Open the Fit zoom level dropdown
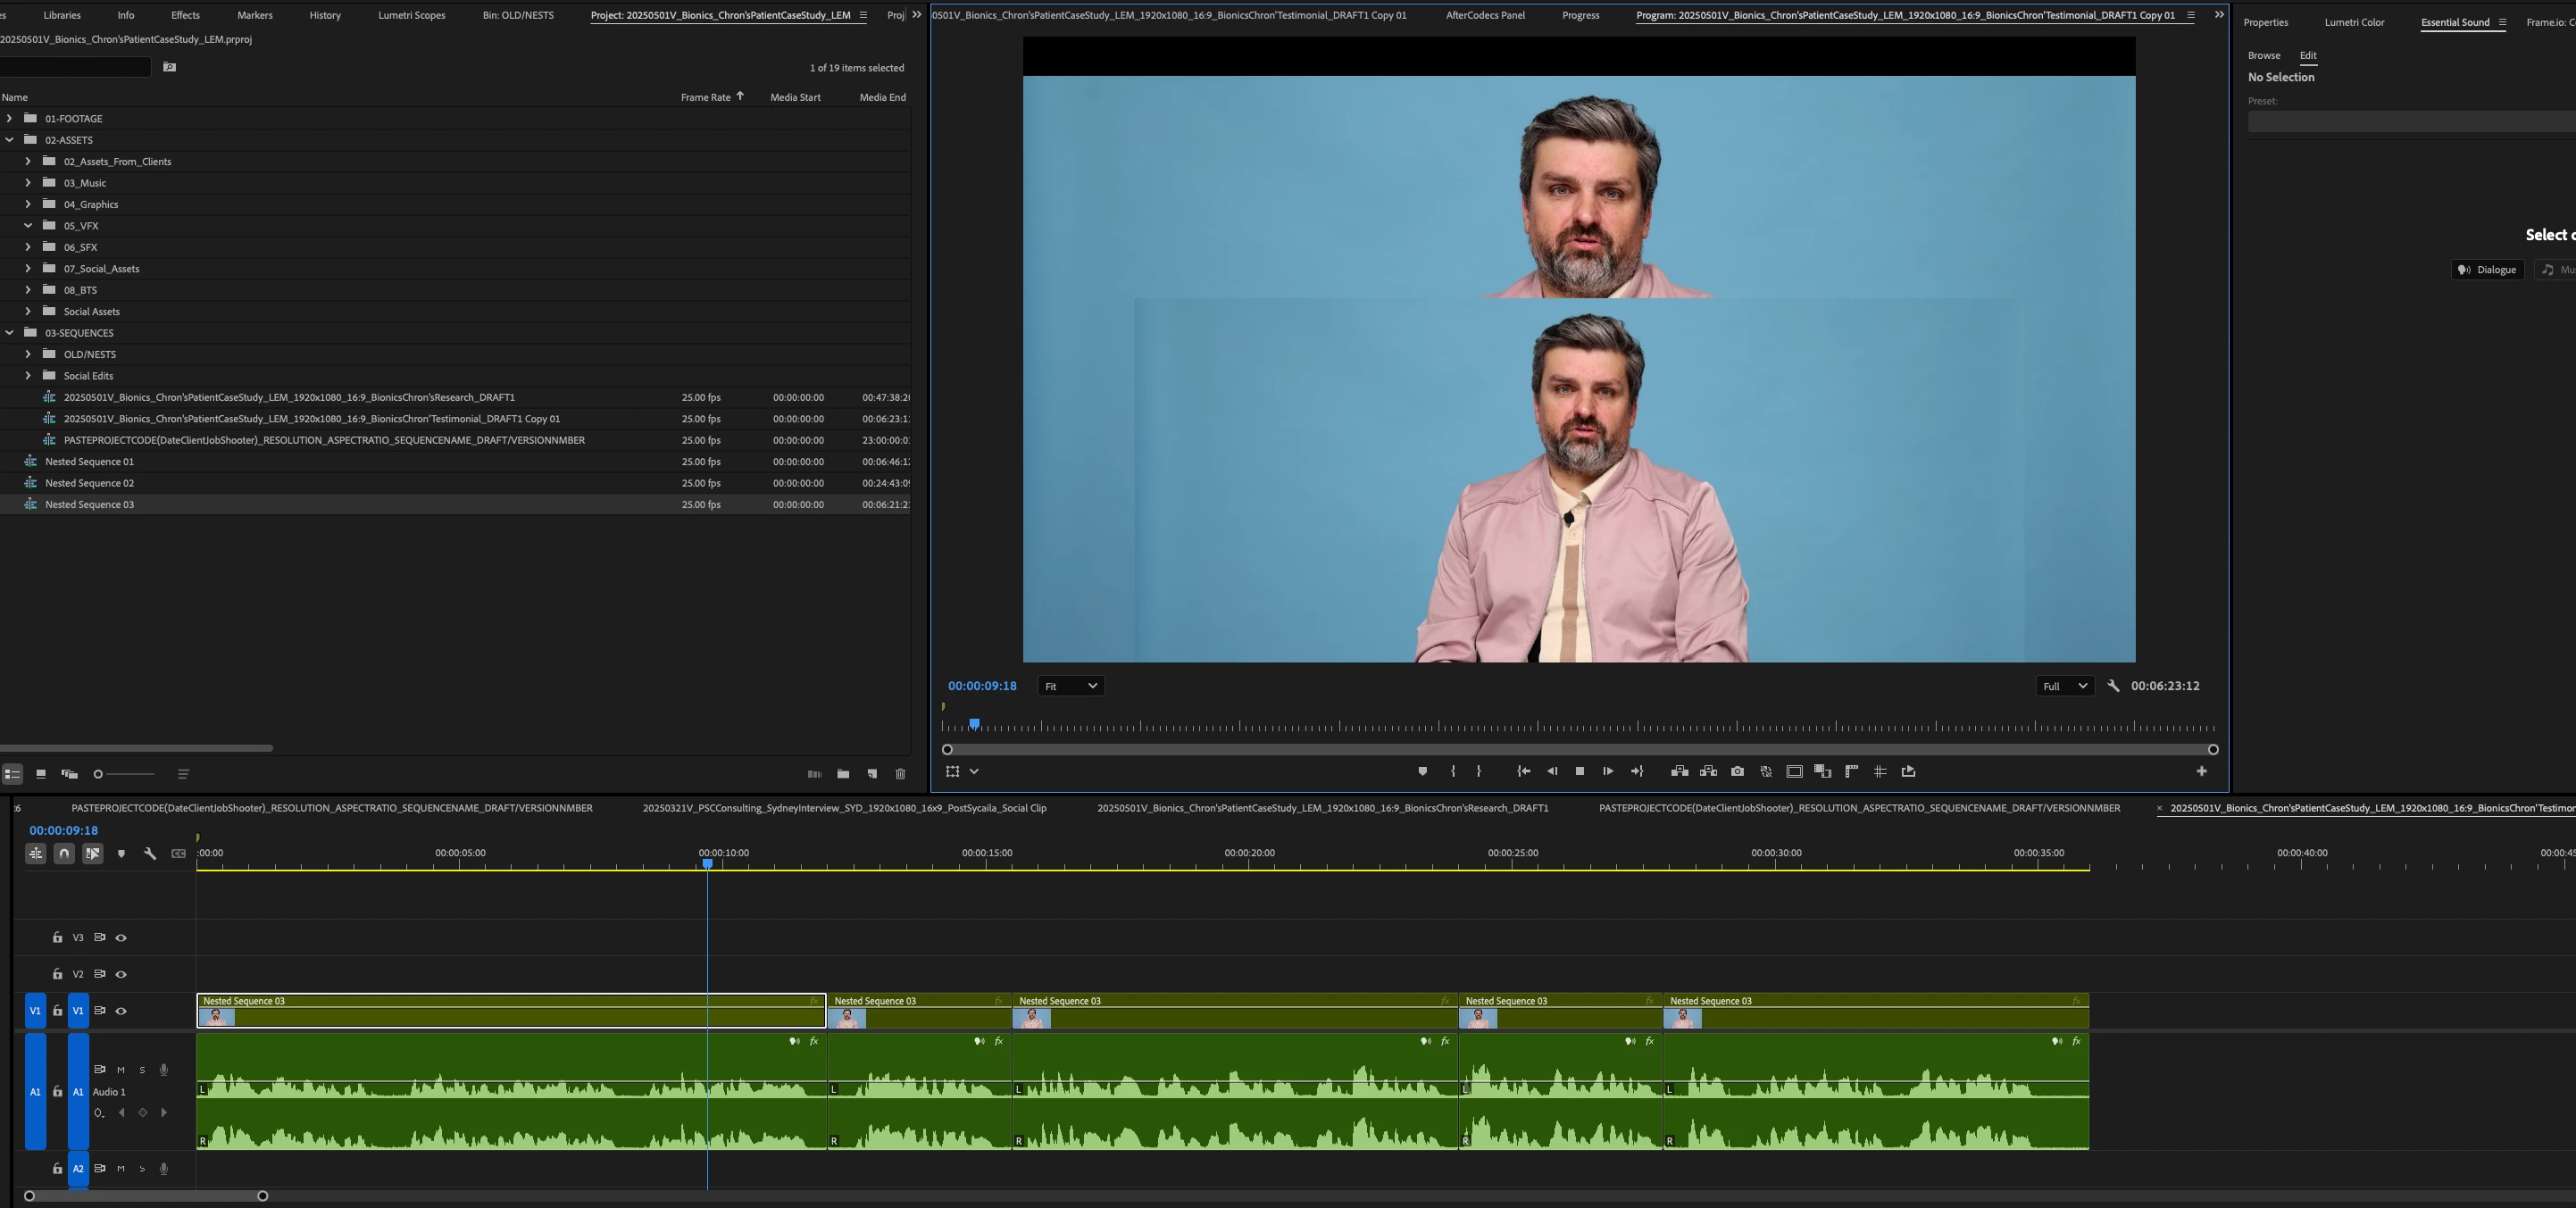Viewport: 2576px width, 1208px height. 1070,686
